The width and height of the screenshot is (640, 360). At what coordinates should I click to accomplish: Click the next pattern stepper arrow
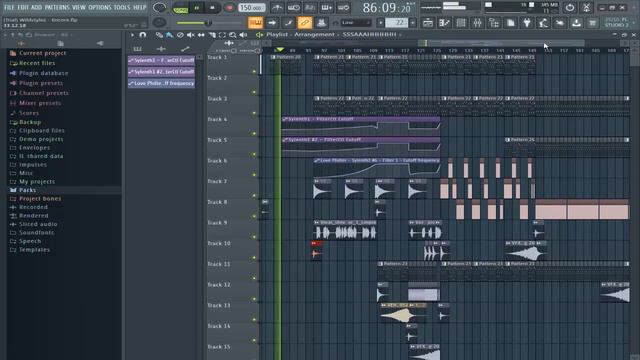[413, 23]
